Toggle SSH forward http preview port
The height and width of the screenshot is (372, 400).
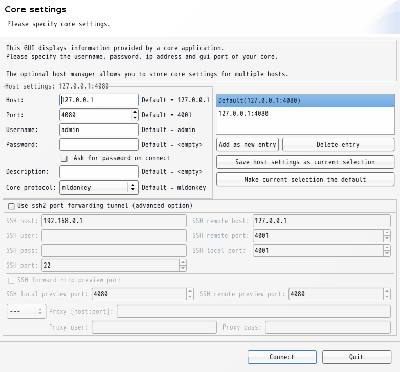(11, 281)
